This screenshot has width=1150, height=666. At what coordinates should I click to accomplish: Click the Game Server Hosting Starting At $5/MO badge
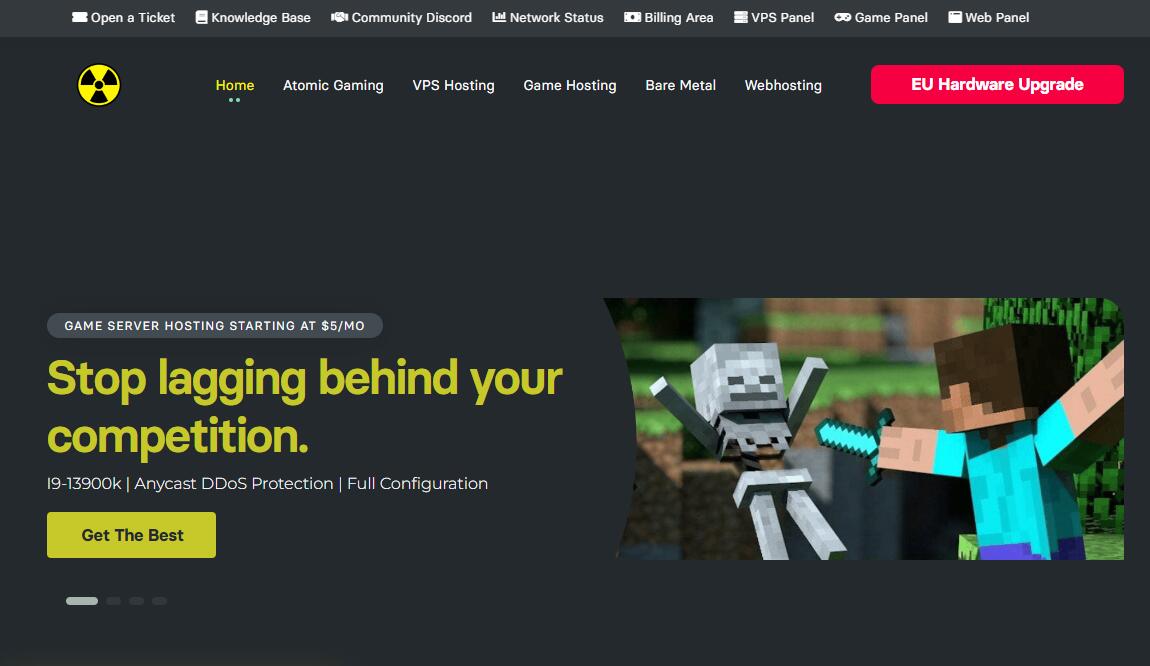[x=215, y=326]
